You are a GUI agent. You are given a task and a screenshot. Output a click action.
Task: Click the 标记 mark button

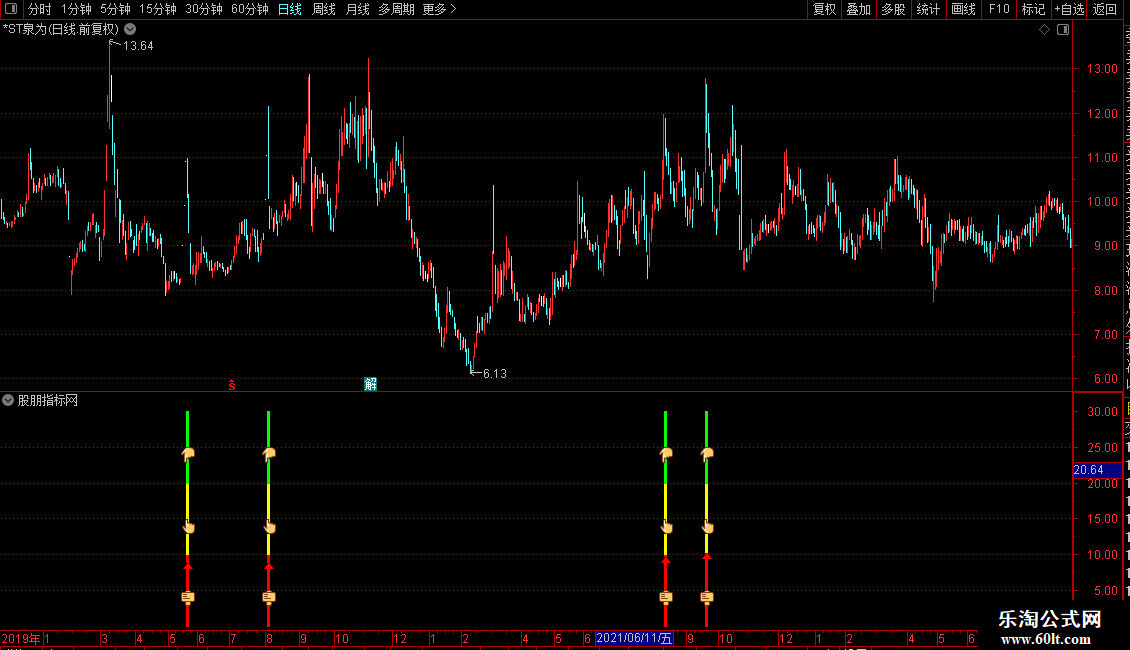[x=1033, y=9]
